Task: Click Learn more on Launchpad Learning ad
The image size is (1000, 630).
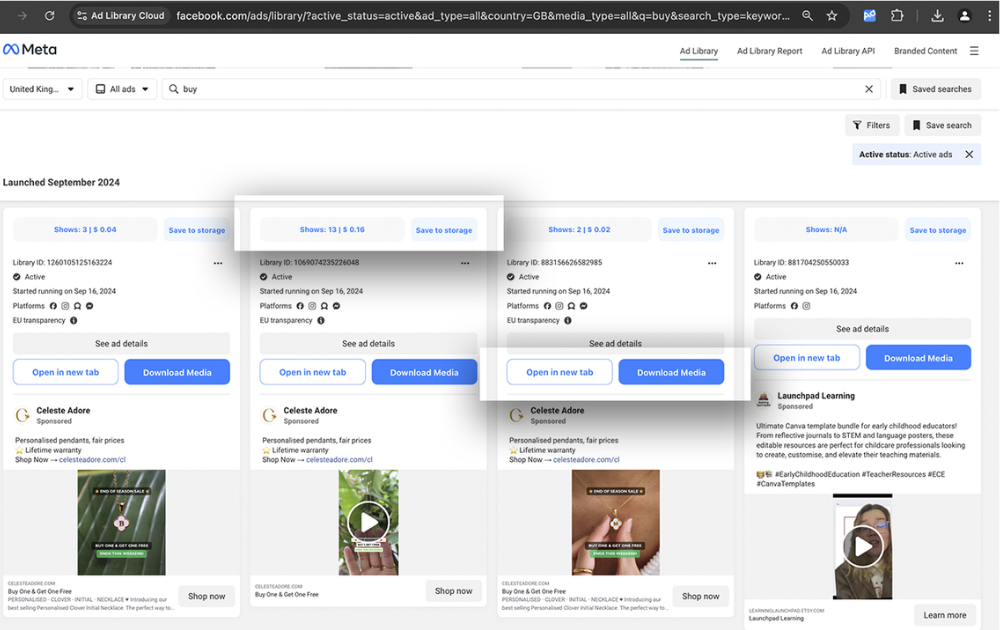Action: pos(945,615)
